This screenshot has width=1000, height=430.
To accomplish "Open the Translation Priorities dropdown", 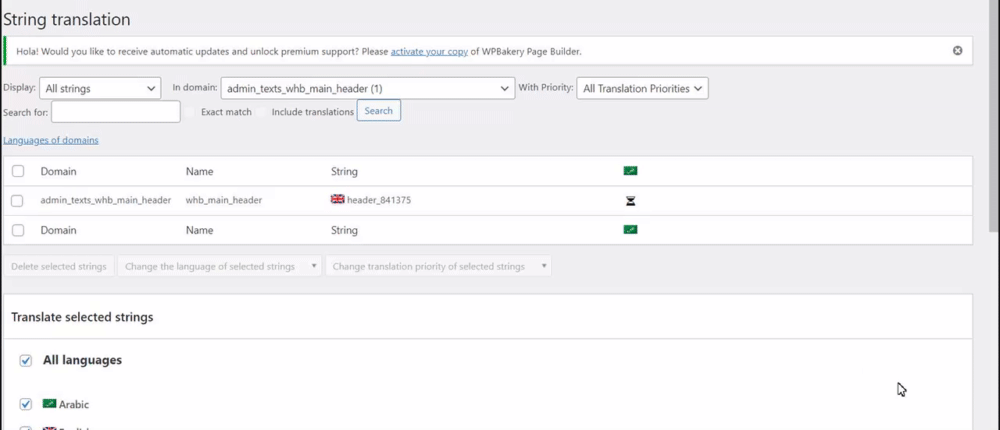I will (643, 89).
